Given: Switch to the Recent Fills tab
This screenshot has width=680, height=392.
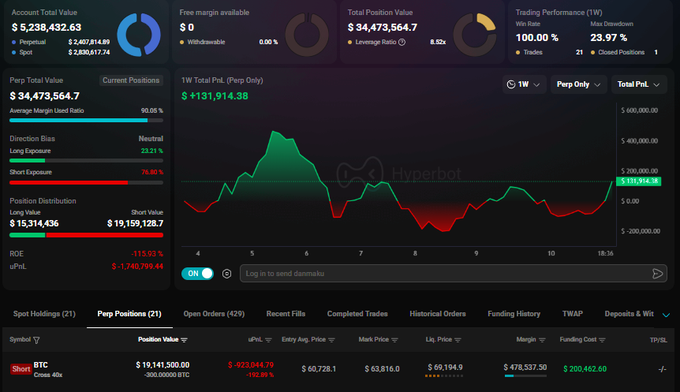Looking at the screenshot, I should (286, 314).
